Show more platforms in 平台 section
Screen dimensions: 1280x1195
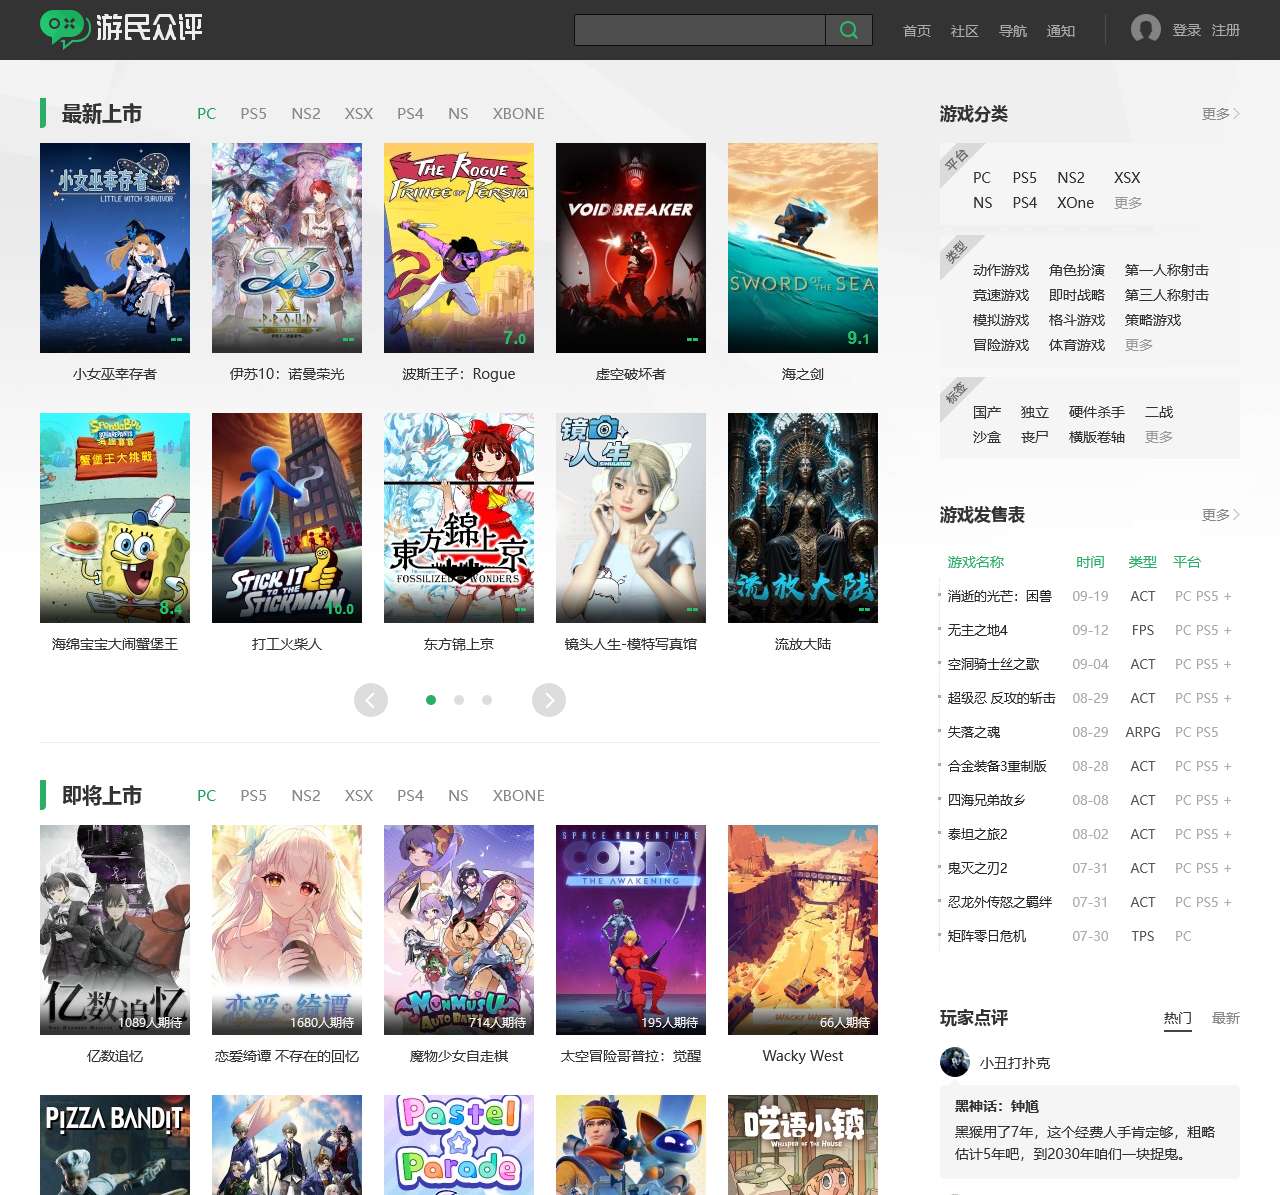pos(1128,203)
